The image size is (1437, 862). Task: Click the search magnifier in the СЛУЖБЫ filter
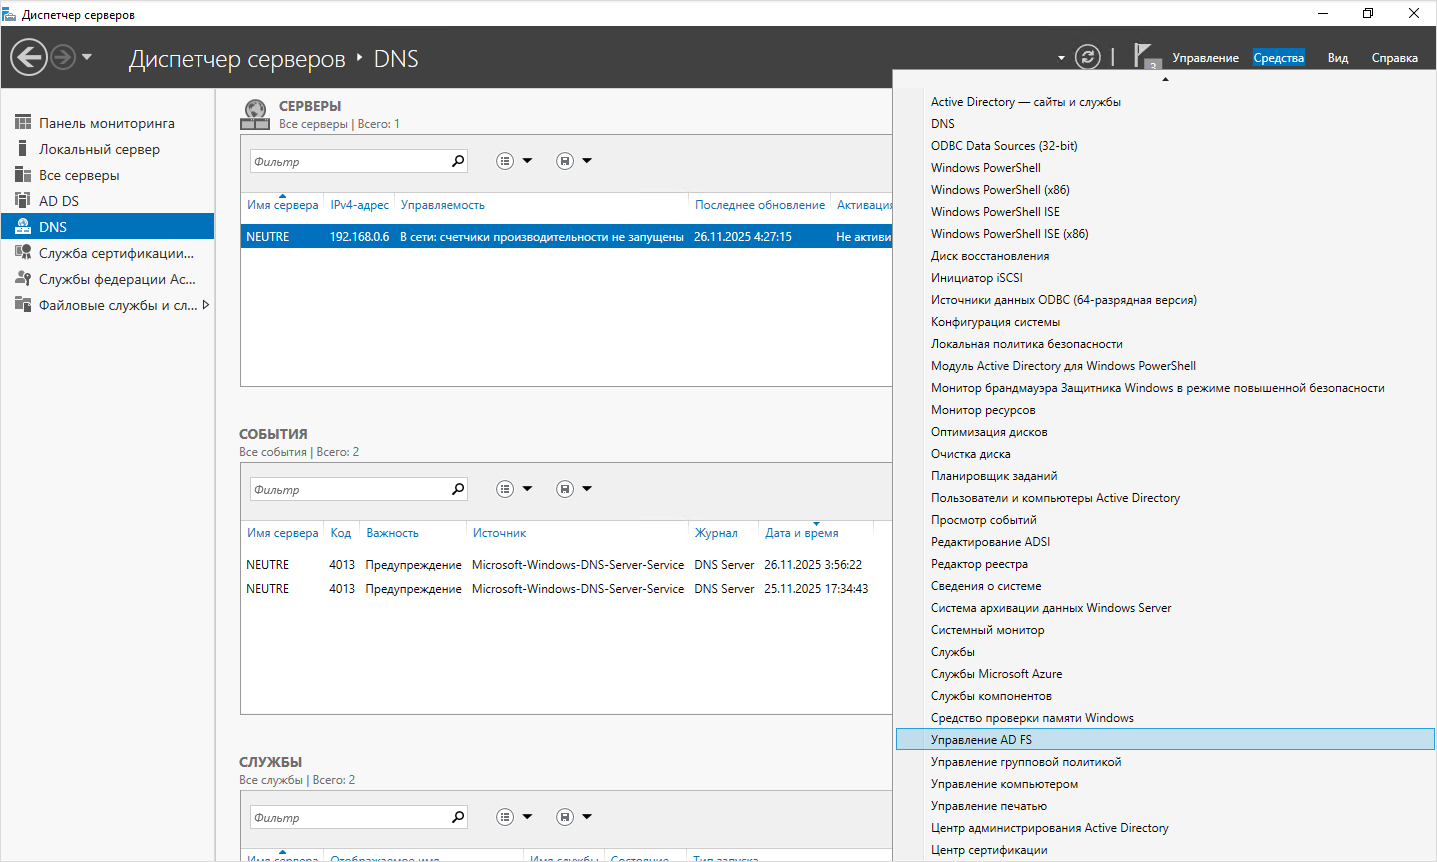[458, 817]
